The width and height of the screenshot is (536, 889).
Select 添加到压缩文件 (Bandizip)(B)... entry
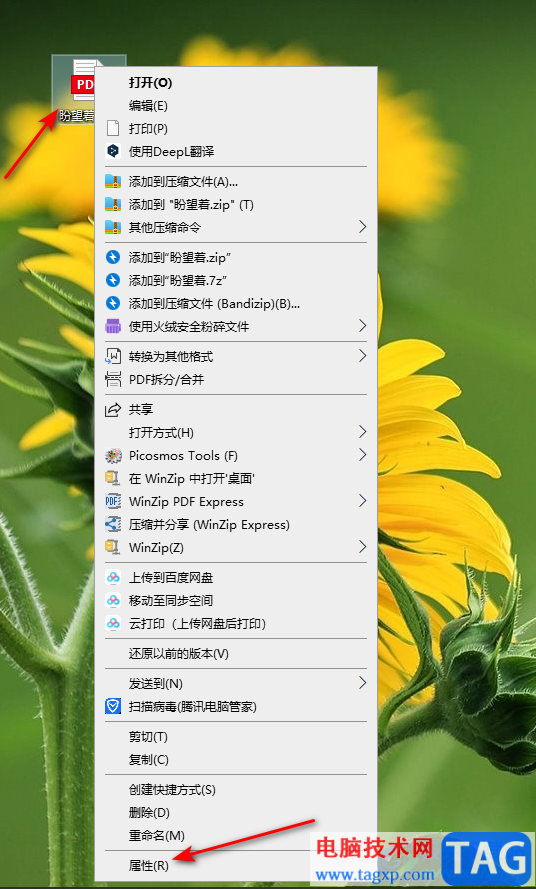(x=236, y=303)
